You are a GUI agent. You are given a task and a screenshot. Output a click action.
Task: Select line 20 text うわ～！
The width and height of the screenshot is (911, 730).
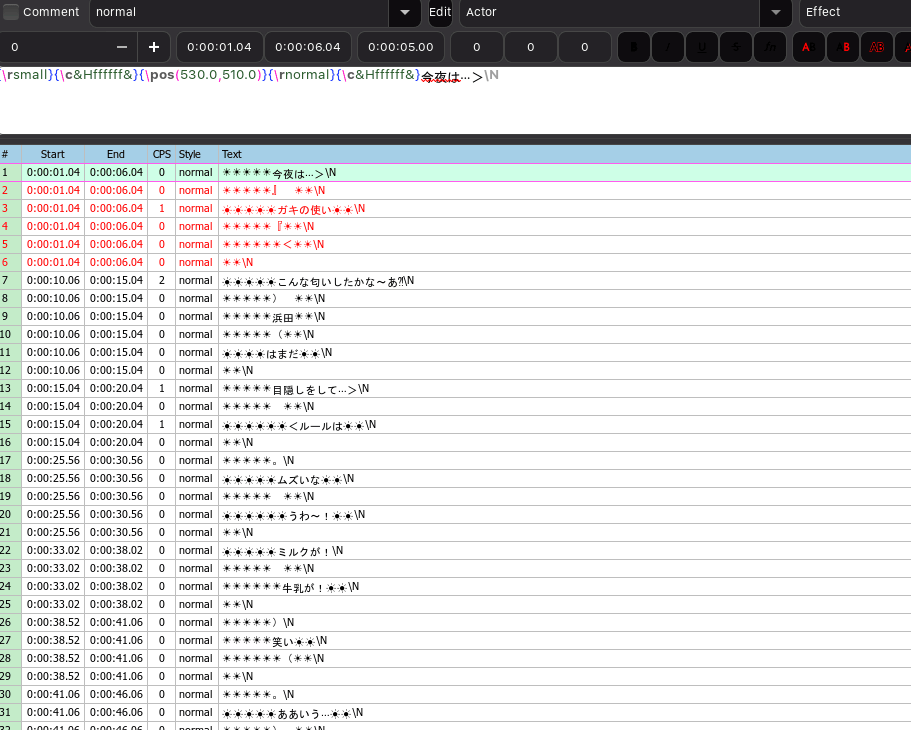[x=310, y=516]
